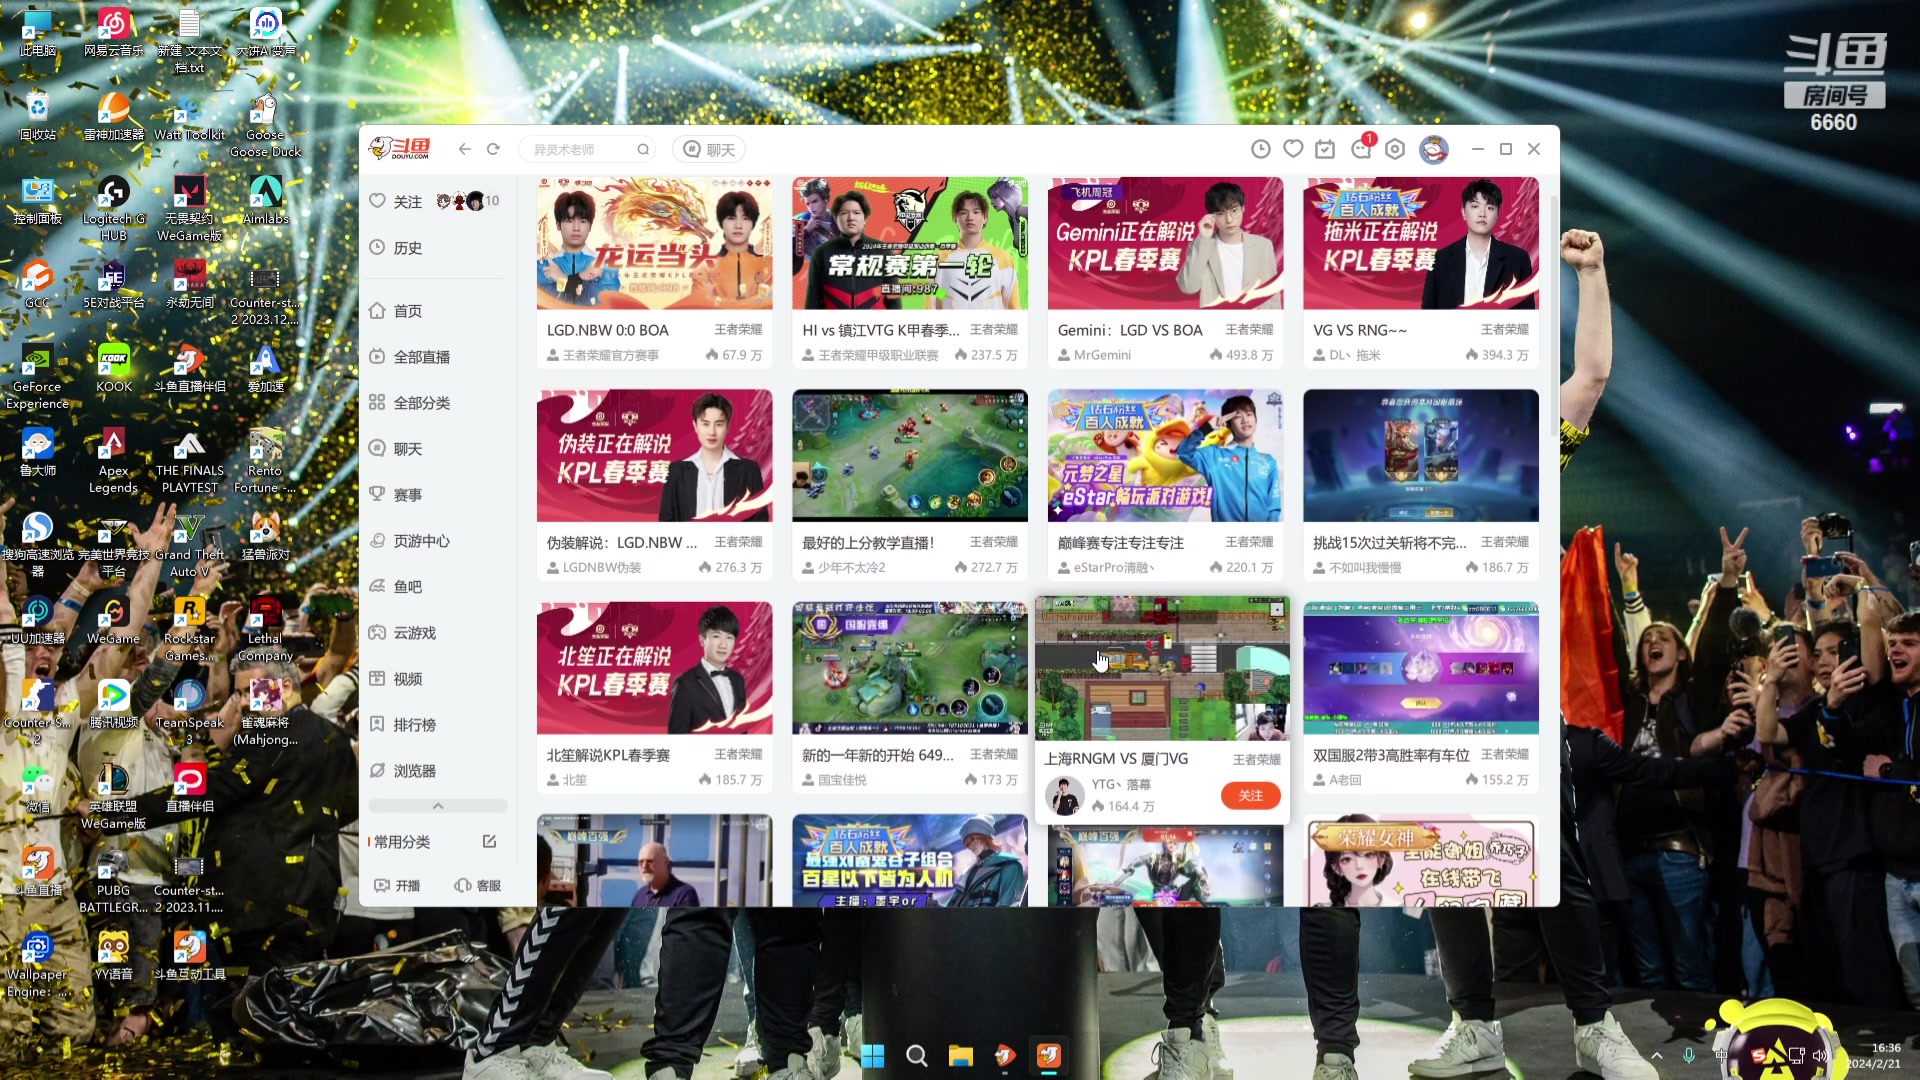Refresh the Douyu page
Screen dimensions: 1920x1080
(493, 149)
